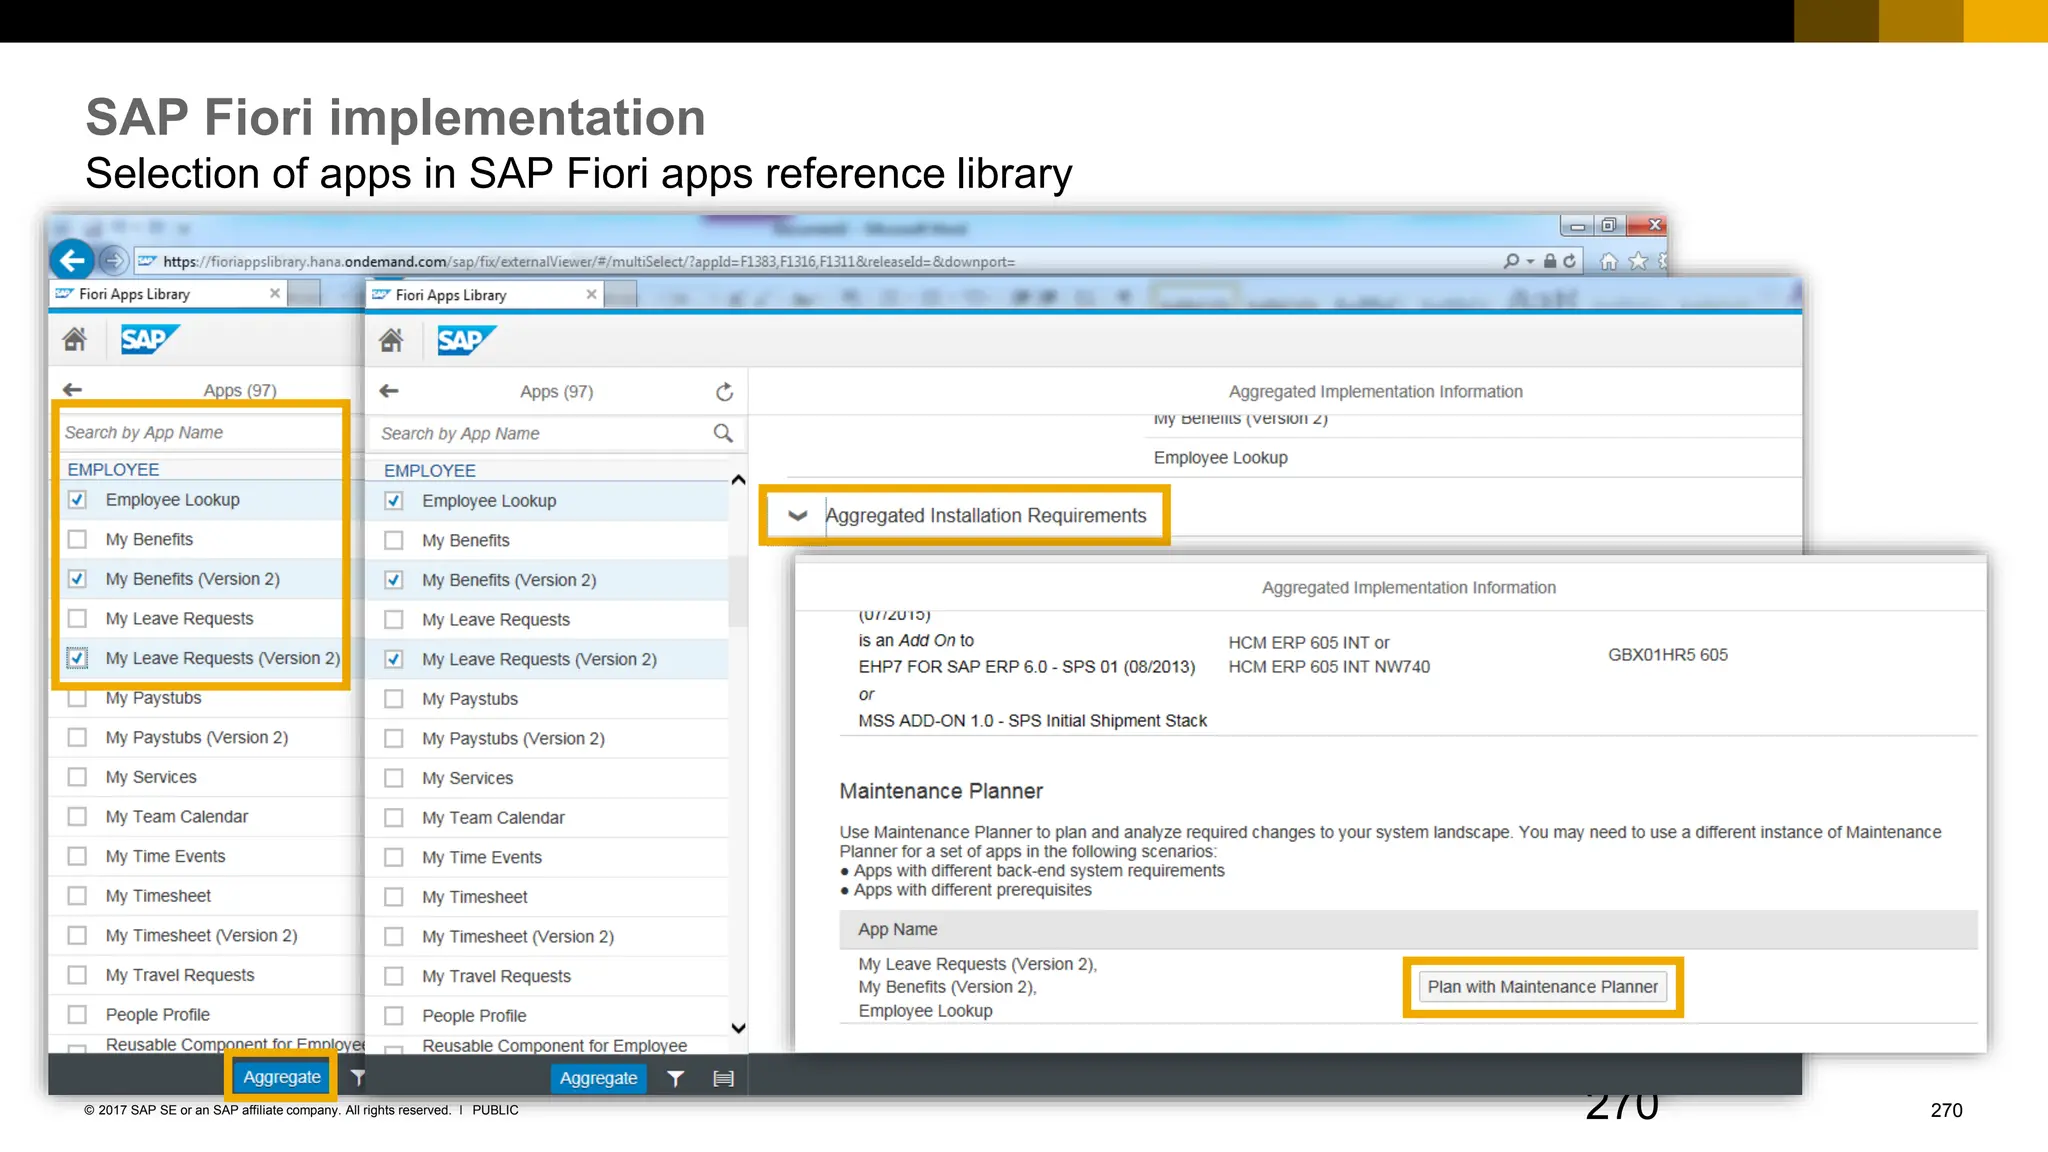The image size is (2048, 1152).
Task: Click the SAP logo in right window
Action: [x=466, y=341]
